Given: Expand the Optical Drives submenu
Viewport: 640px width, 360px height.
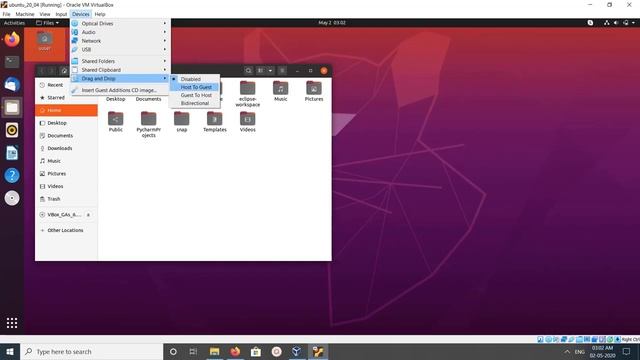Looking at the screenshot, I should point(120,23).
